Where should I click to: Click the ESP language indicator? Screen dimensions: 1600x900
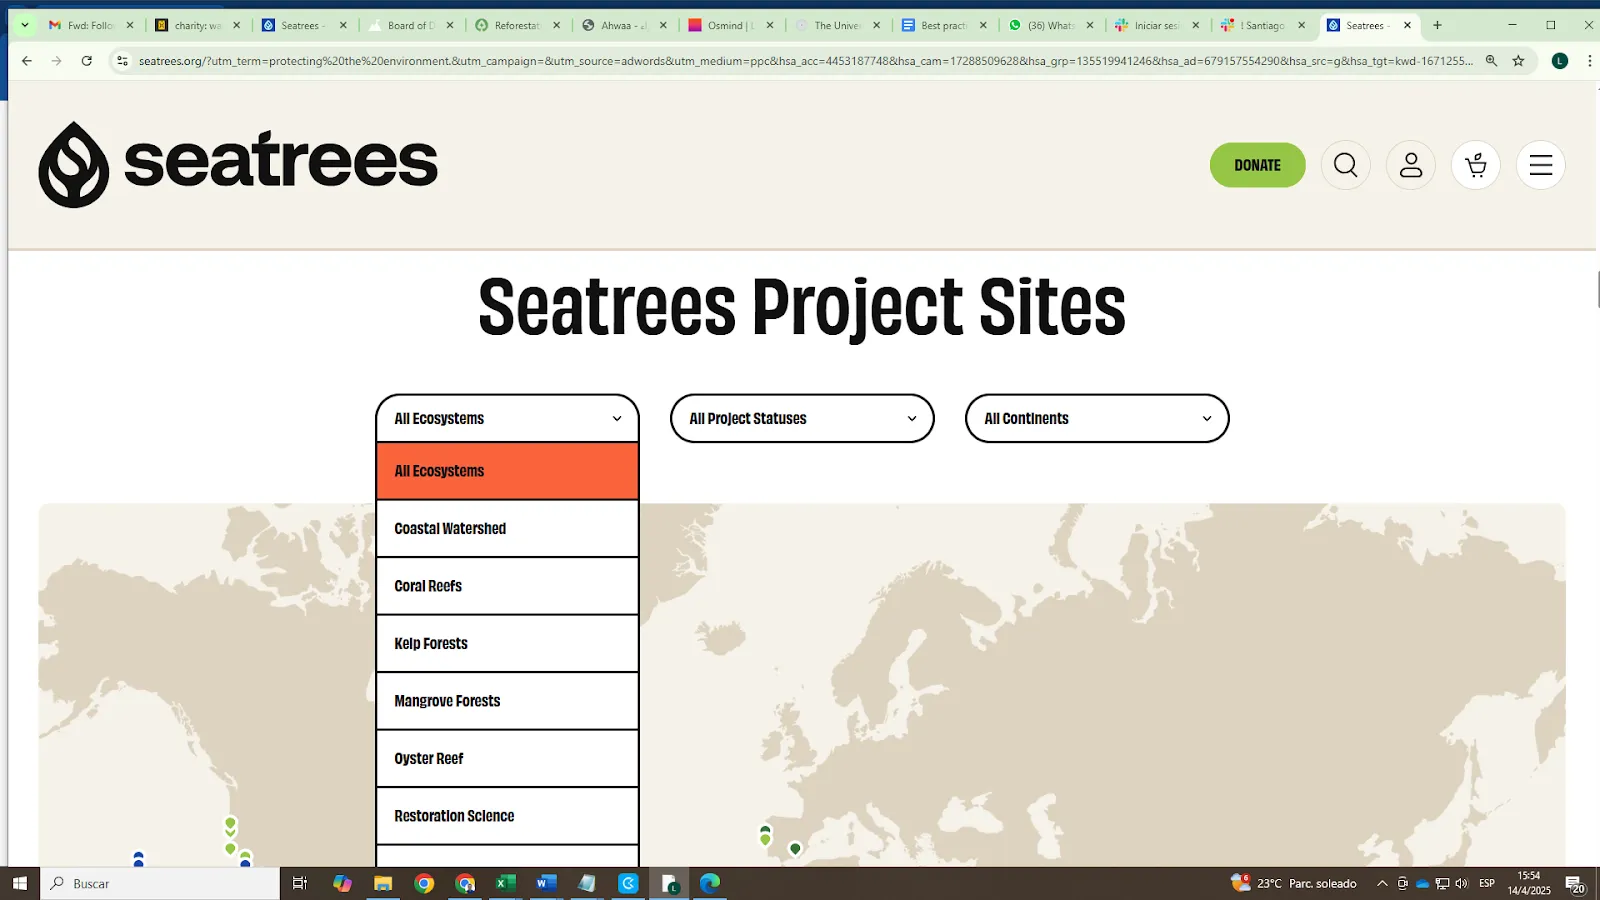pos(1487,883)
